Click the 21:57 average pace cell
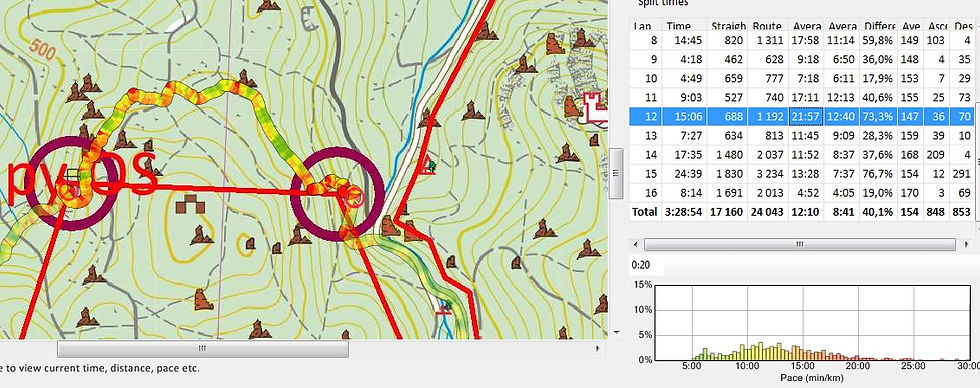980x388 pixels. (x=806, y=116)
